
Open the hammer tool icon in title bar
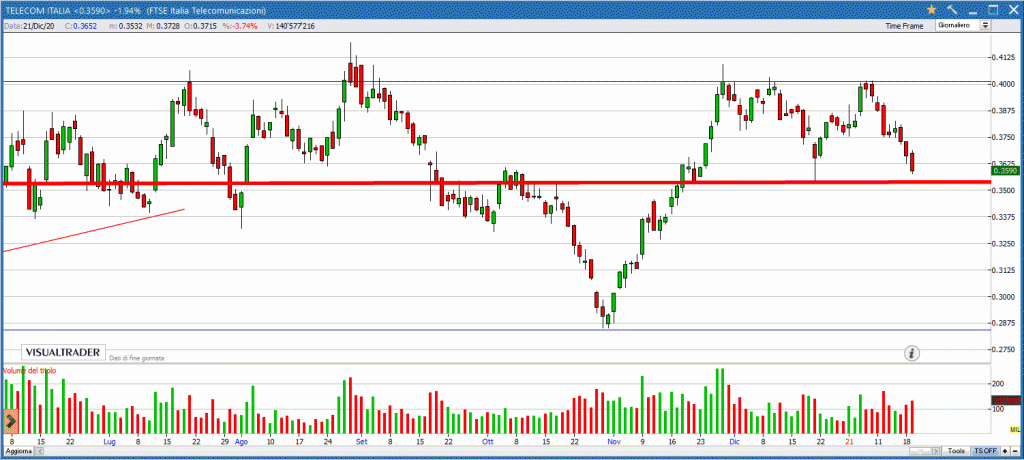952,9
